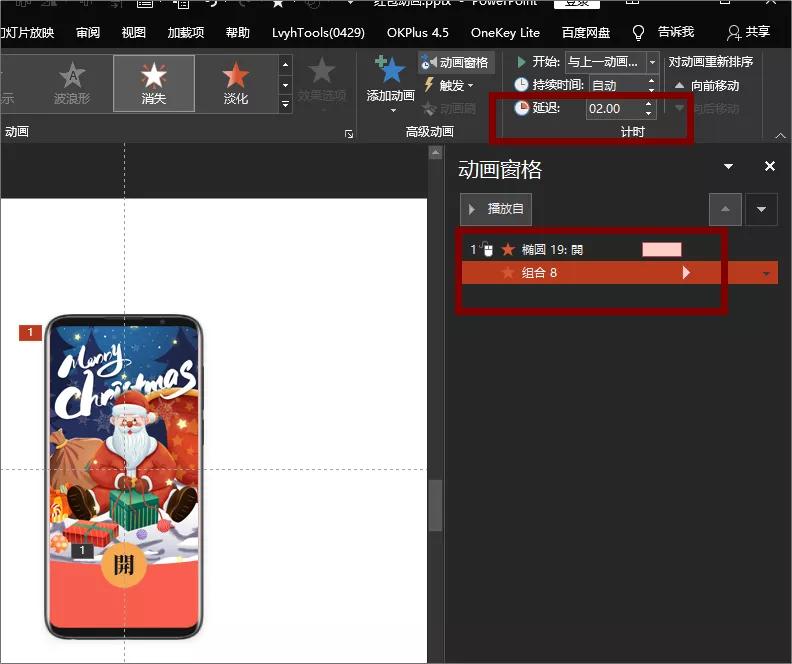Move selected animation down in pane
This screenshot has height=664, width=792.
(761, 209)
